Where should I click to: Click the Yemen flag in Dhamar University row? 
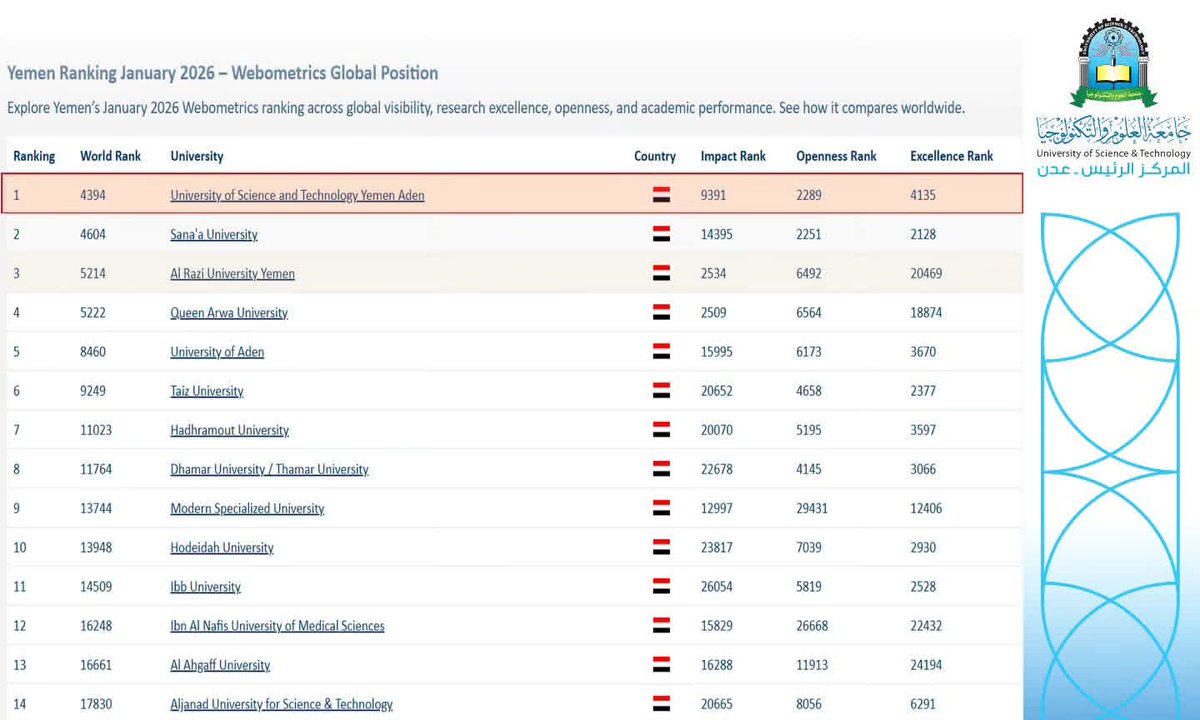661,469
